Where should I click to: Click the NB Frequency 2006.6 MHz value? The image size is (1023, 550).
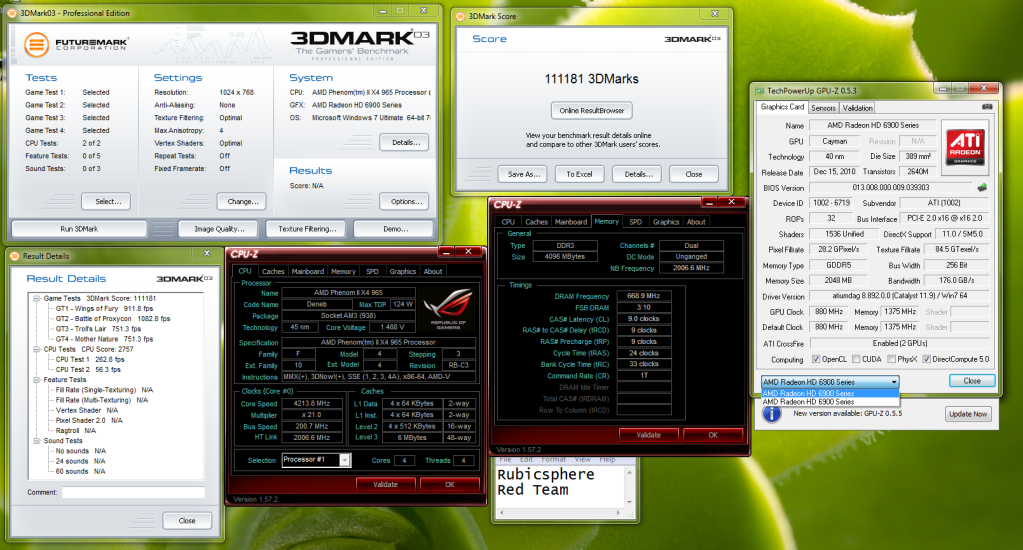(691, 268)
